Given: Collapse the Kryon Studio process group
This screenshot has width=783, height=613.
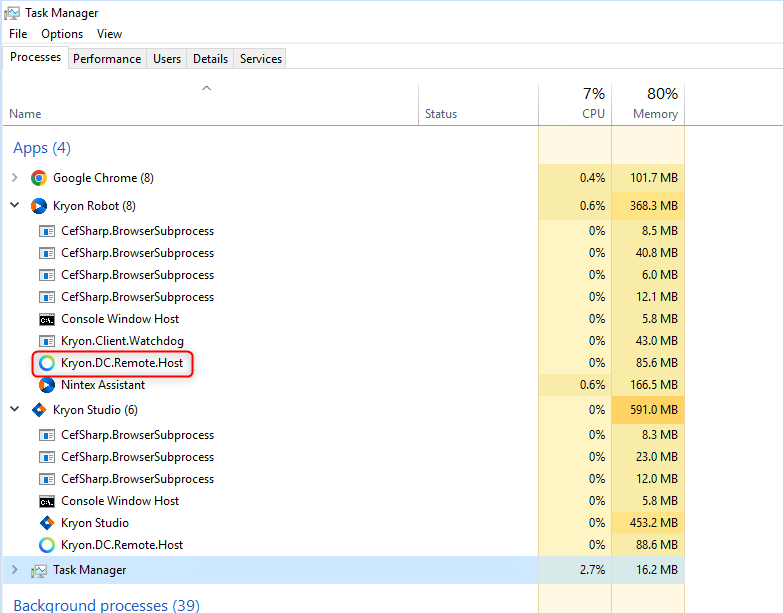Looking at the screenshot, I should click(x=14, y=410).
